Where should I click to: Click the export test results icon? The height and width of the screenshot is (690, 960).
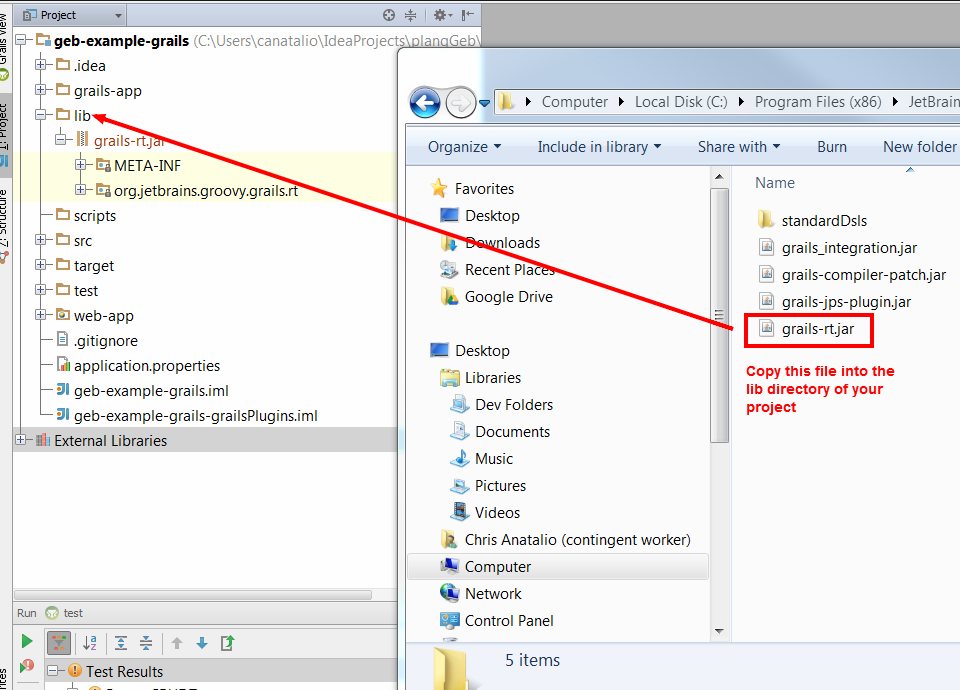click(x=227, y=643)
